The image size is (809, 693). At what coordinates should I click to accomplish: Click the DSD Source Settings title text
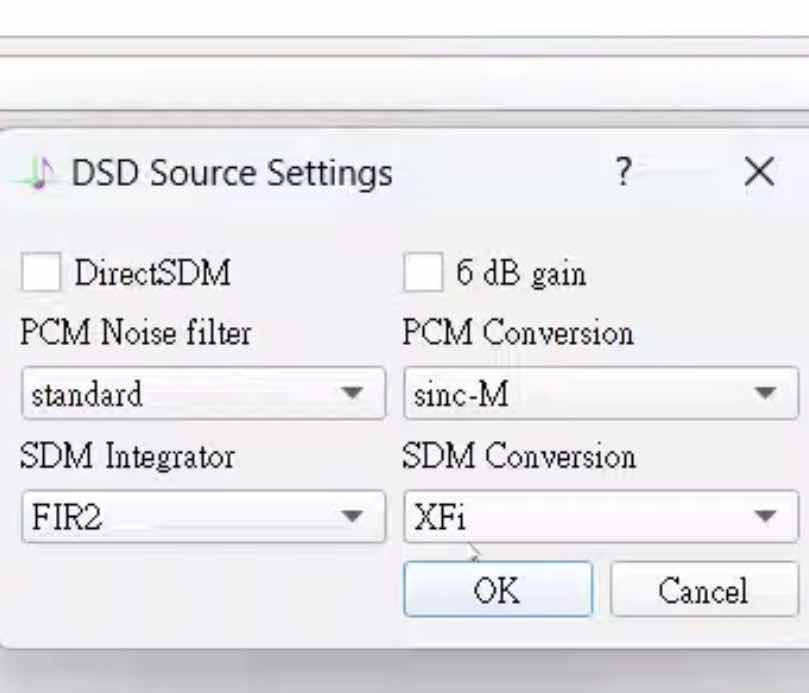[232, 173]
